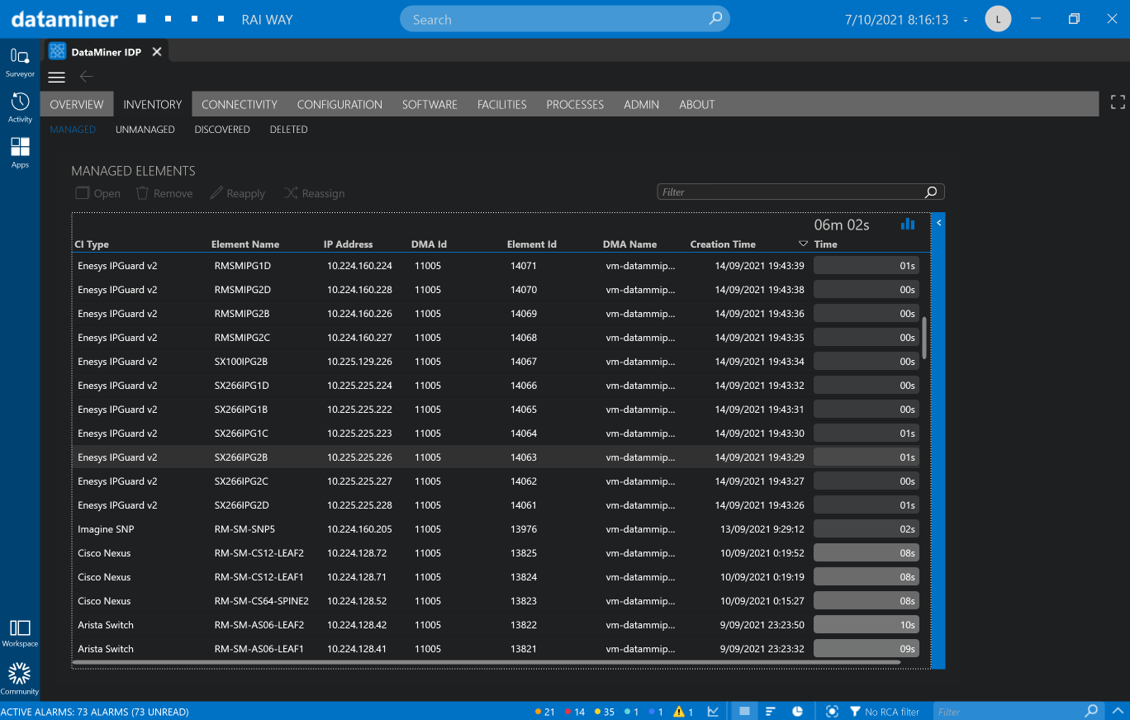Open the Community sidebar icon

click(x=19, y=679)
